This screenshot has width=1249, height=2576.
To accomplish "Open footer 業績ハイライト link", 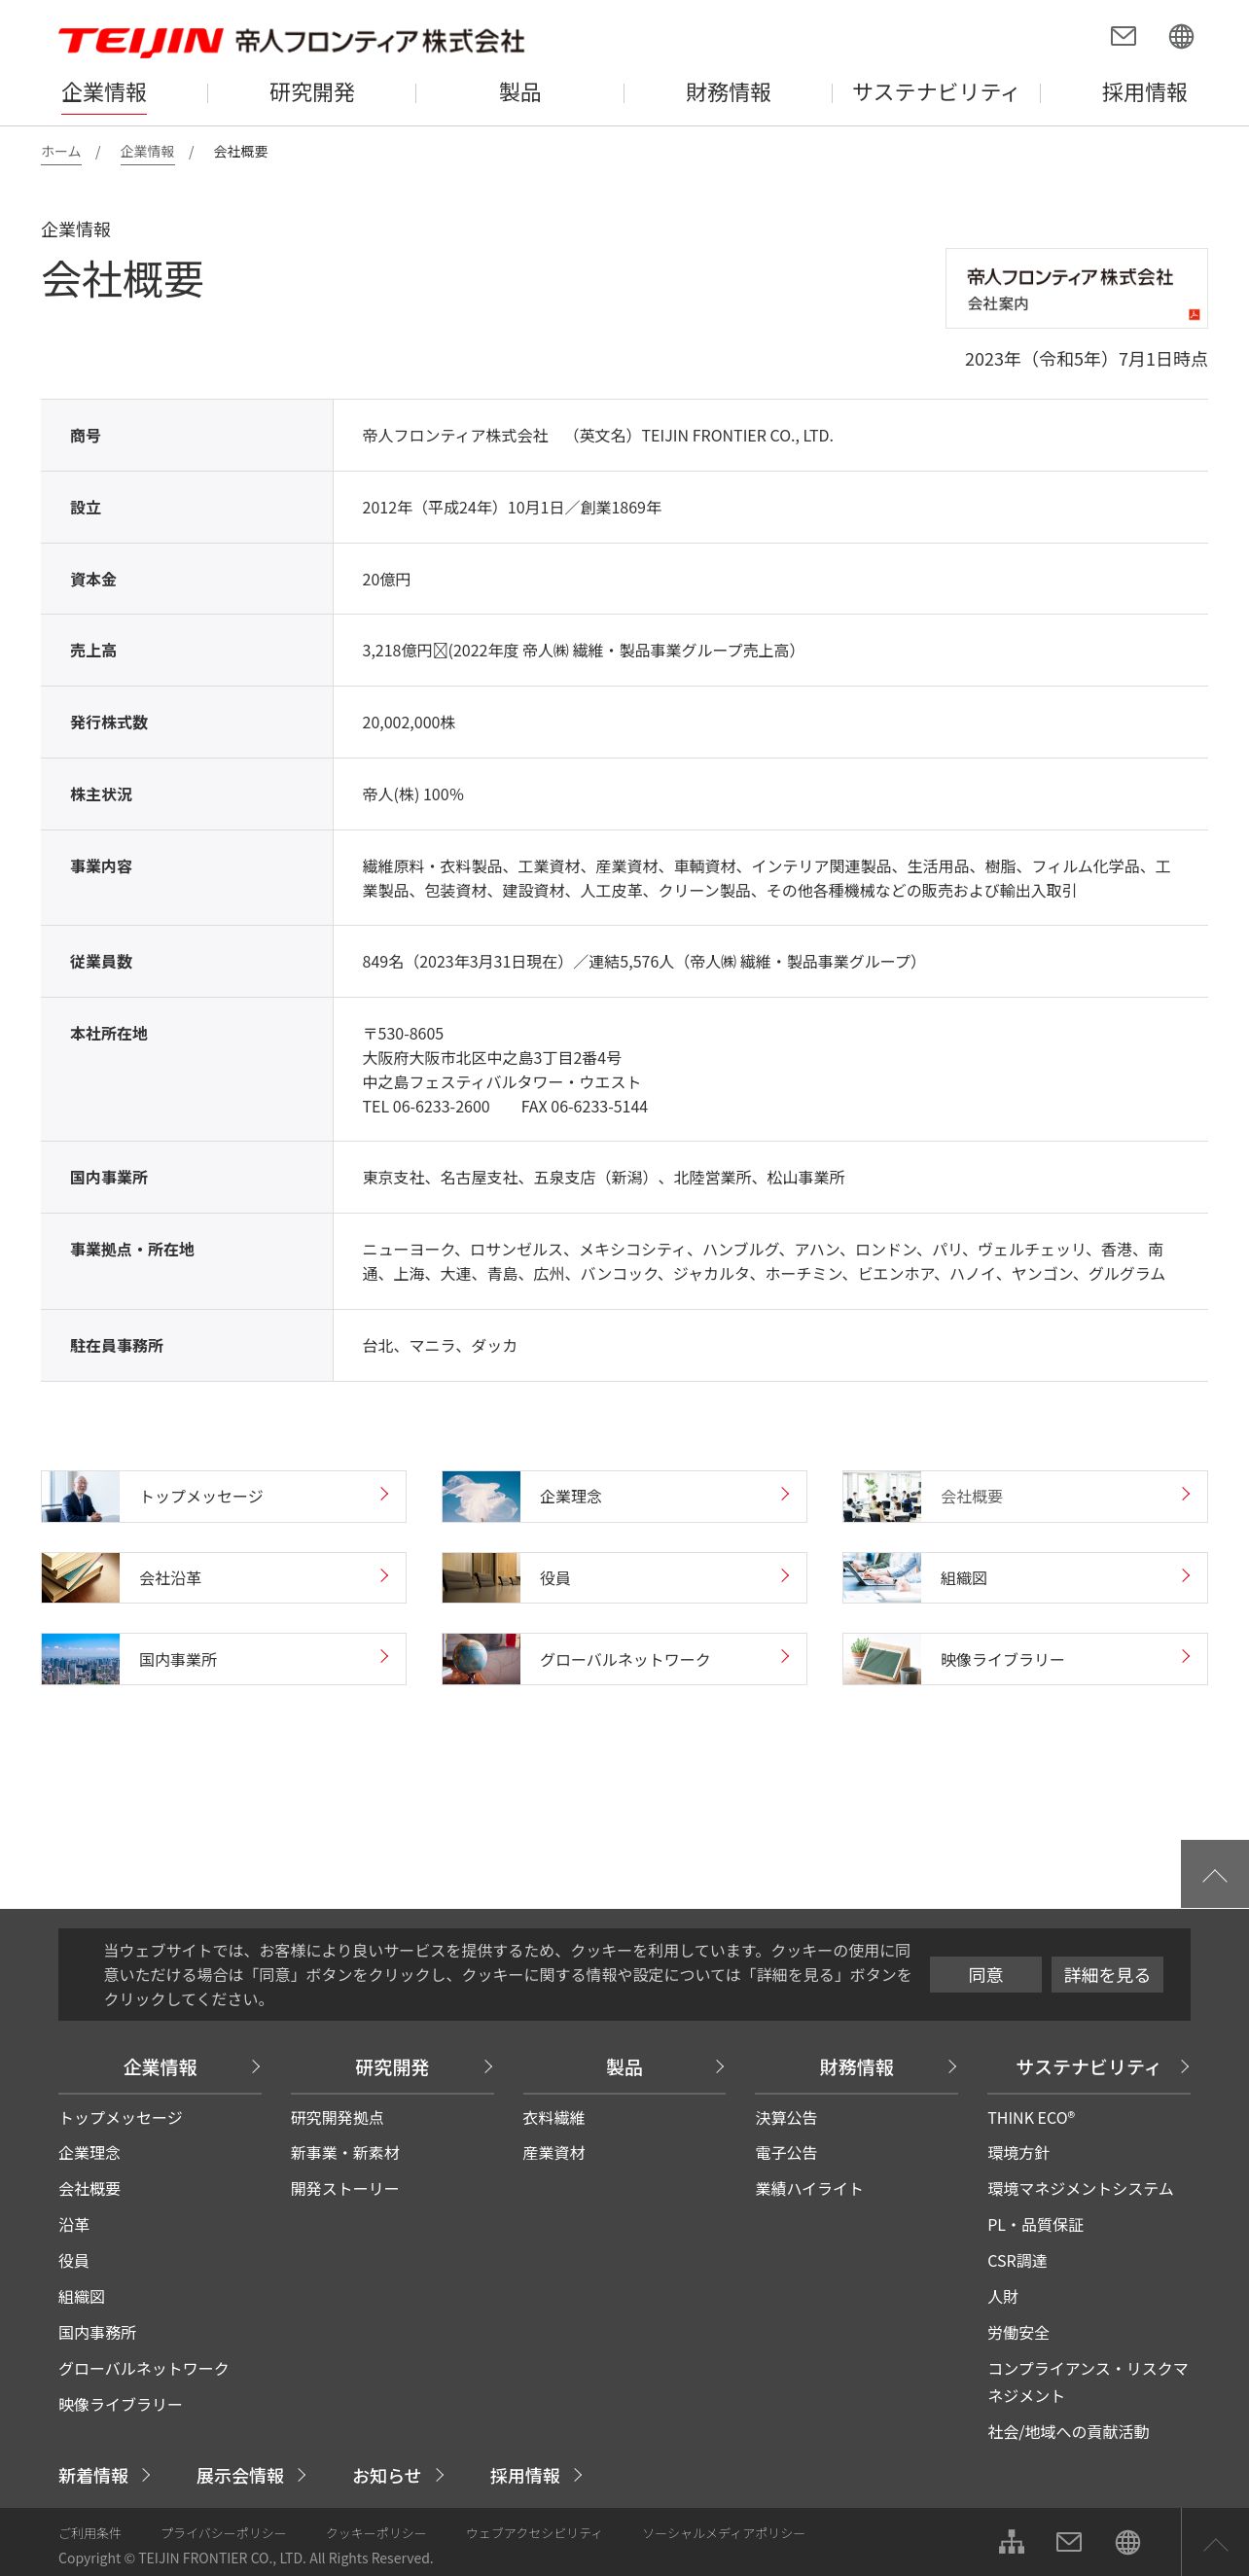I will click(809, 2189).
